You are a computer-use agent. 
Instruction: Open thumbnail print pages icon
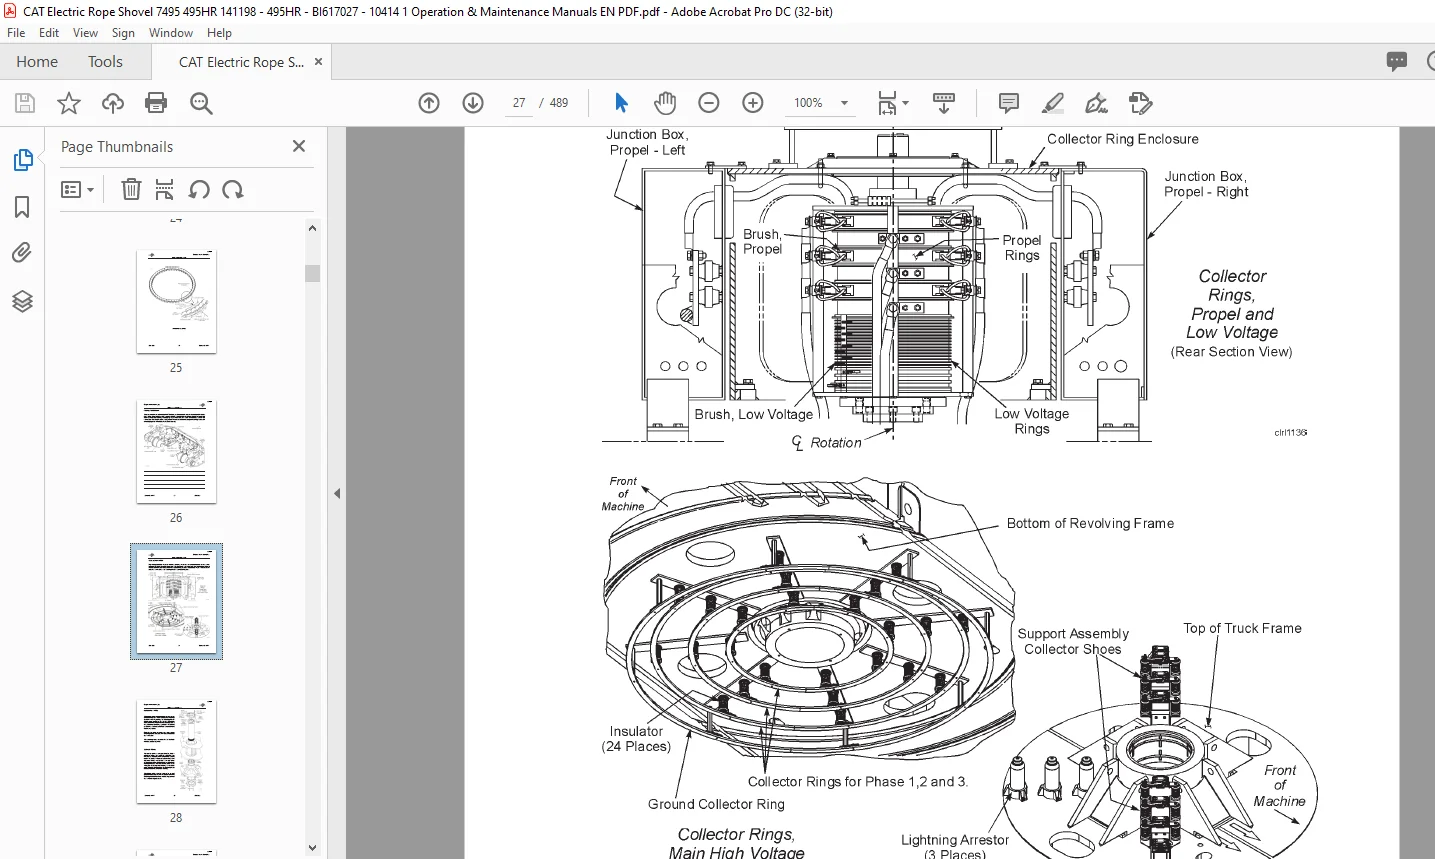pyautogui.click(x=165, y=189)
